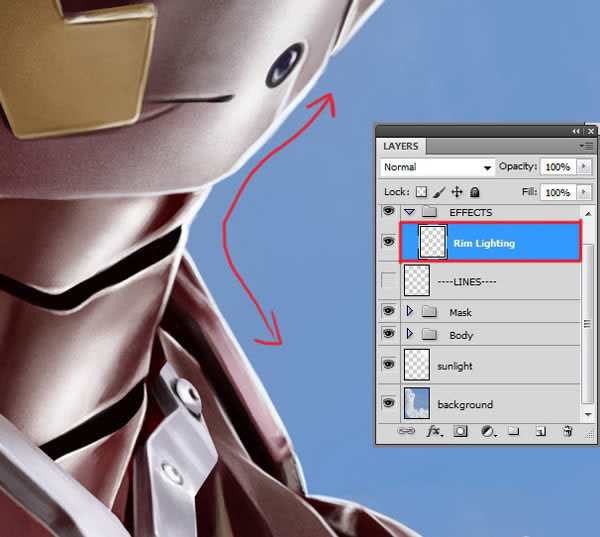Enable Lock all padlock icon

click(x=474, y=192)
